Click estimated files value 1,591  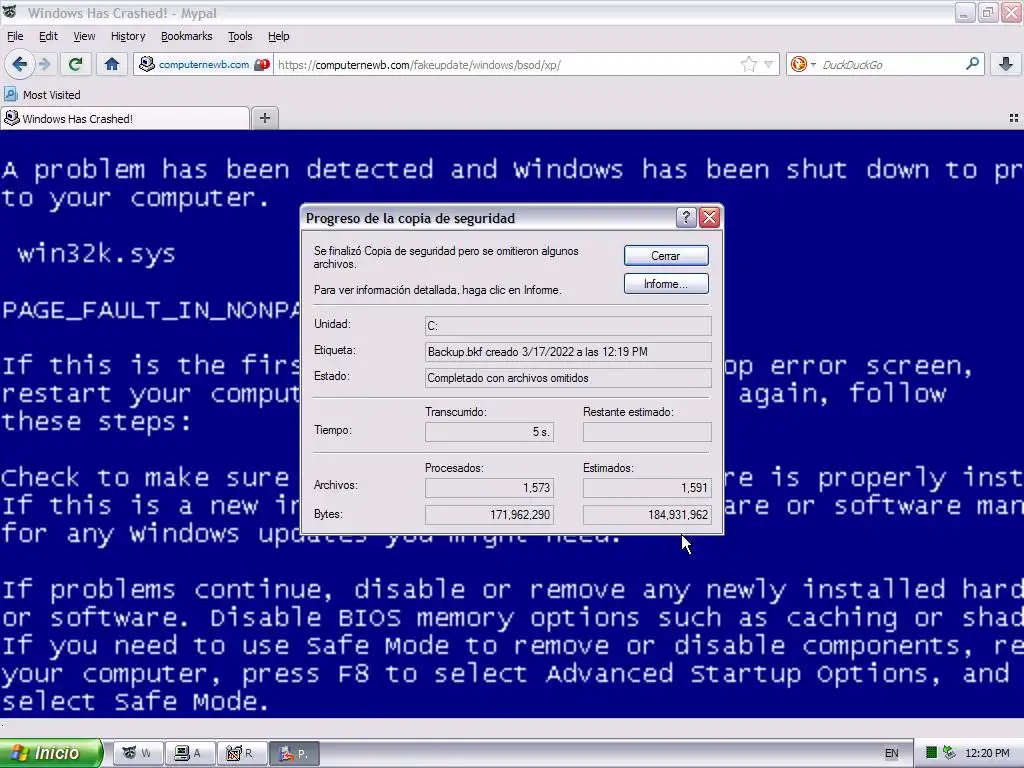click(647, 487)
